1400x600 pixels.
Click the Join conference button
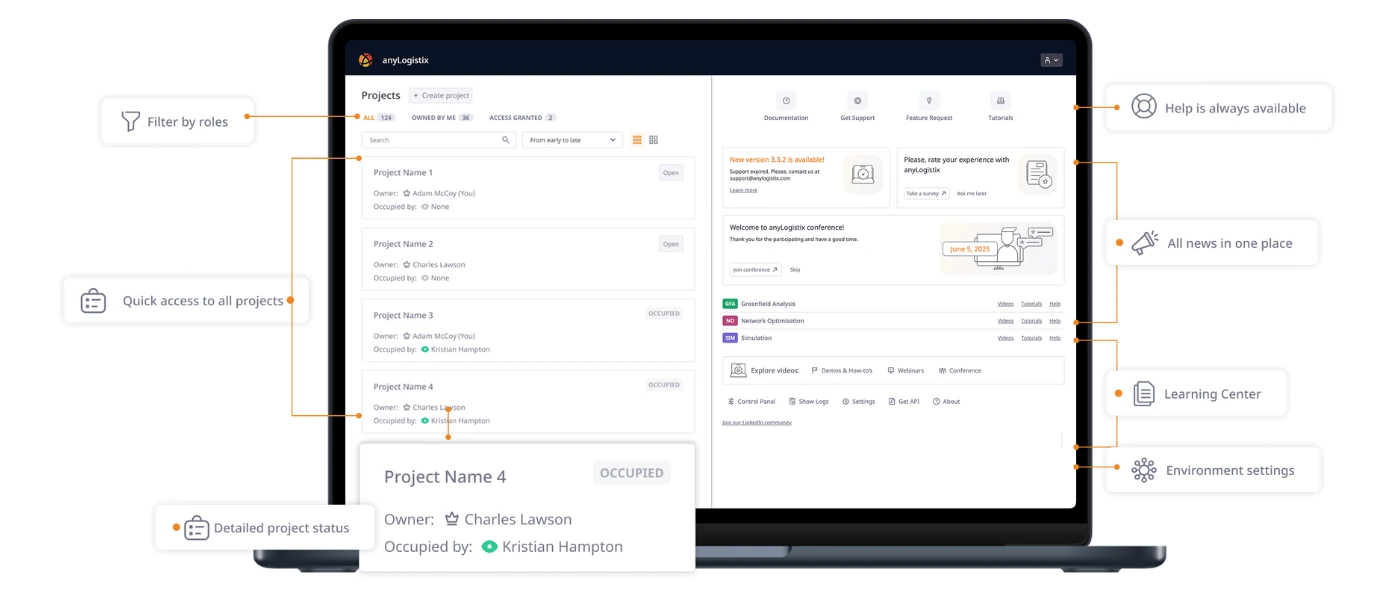755,269
